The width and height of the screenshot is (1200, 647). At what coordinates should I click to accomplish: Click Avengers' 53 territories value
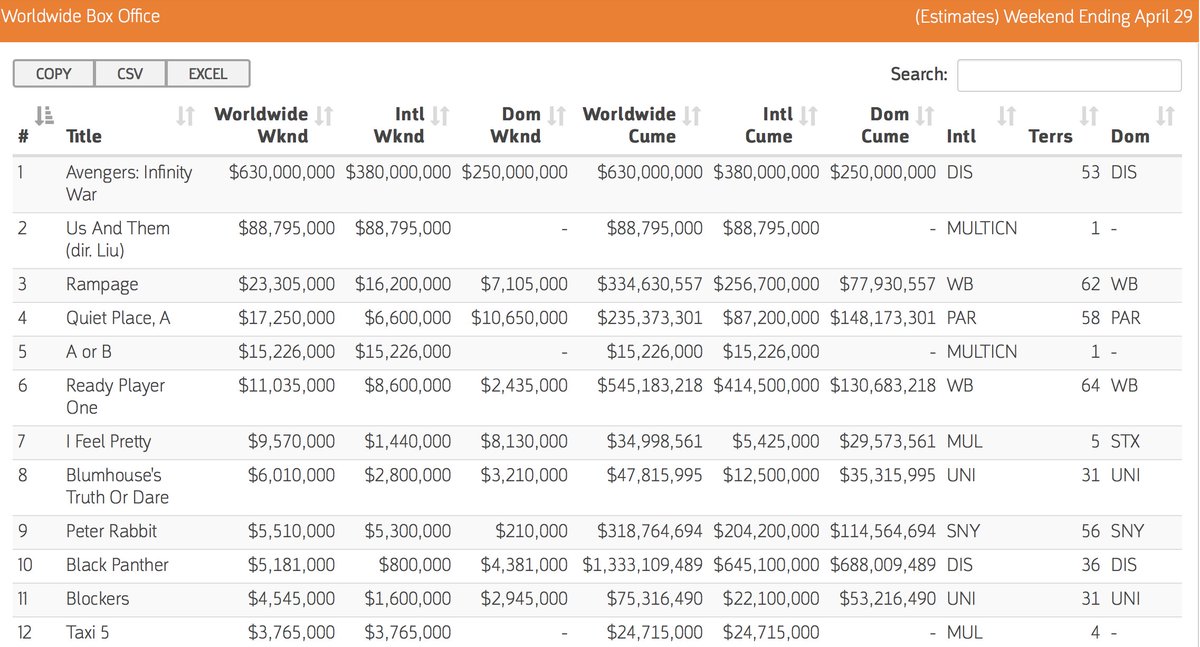[1090, 172]
